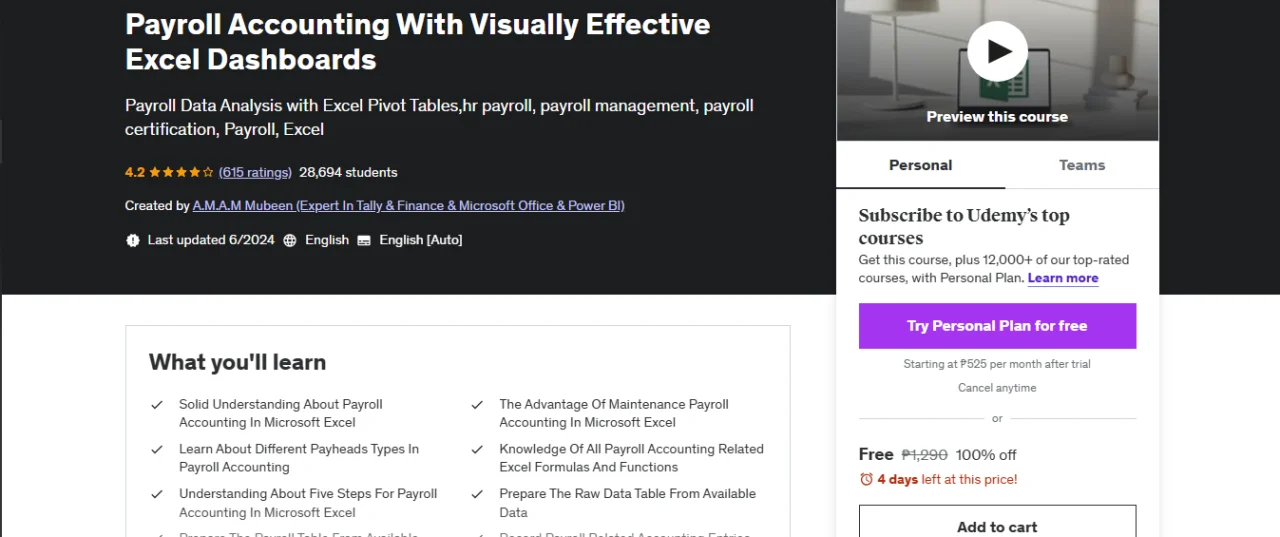Viewport: 1280px width, 537px height.
Task: Switch to the Teams tab
Action: coord(1082,165)
